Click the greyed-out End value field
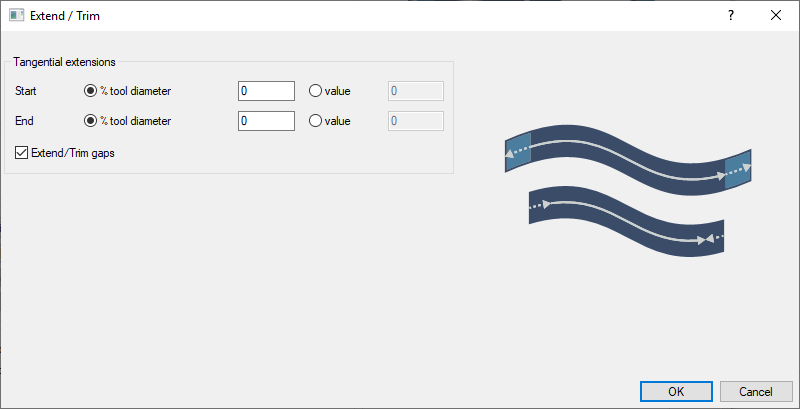 415,121
